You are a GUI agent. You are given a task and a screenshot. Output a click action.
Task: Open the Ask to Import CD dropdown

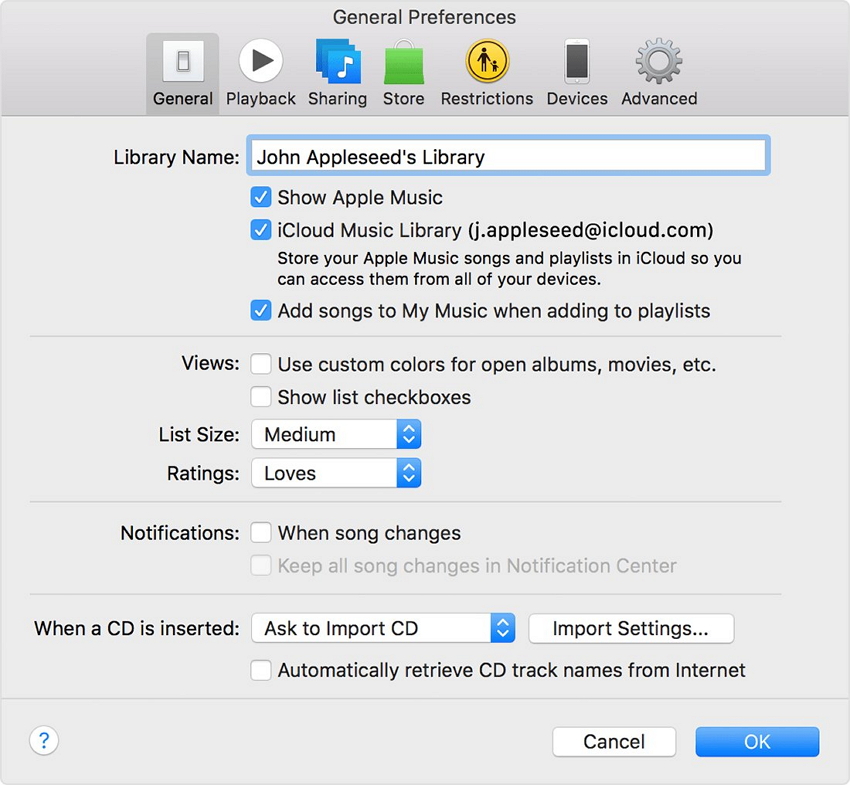(383, 629)
